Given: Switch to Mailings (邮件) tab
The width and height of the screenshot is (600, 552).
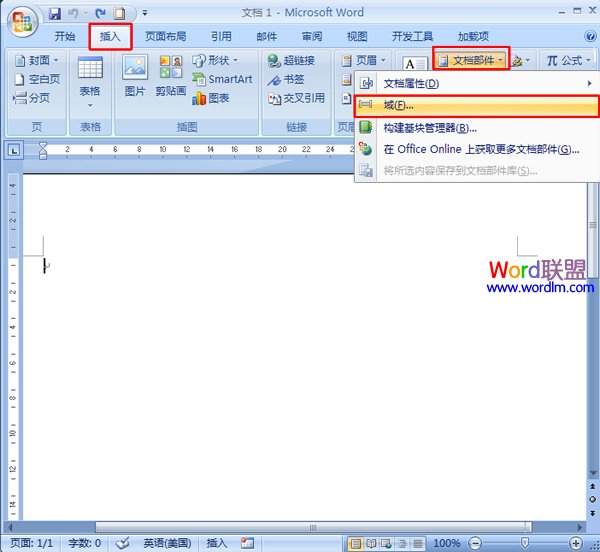Looking at the screenshot, I should (x=267, y=36).
